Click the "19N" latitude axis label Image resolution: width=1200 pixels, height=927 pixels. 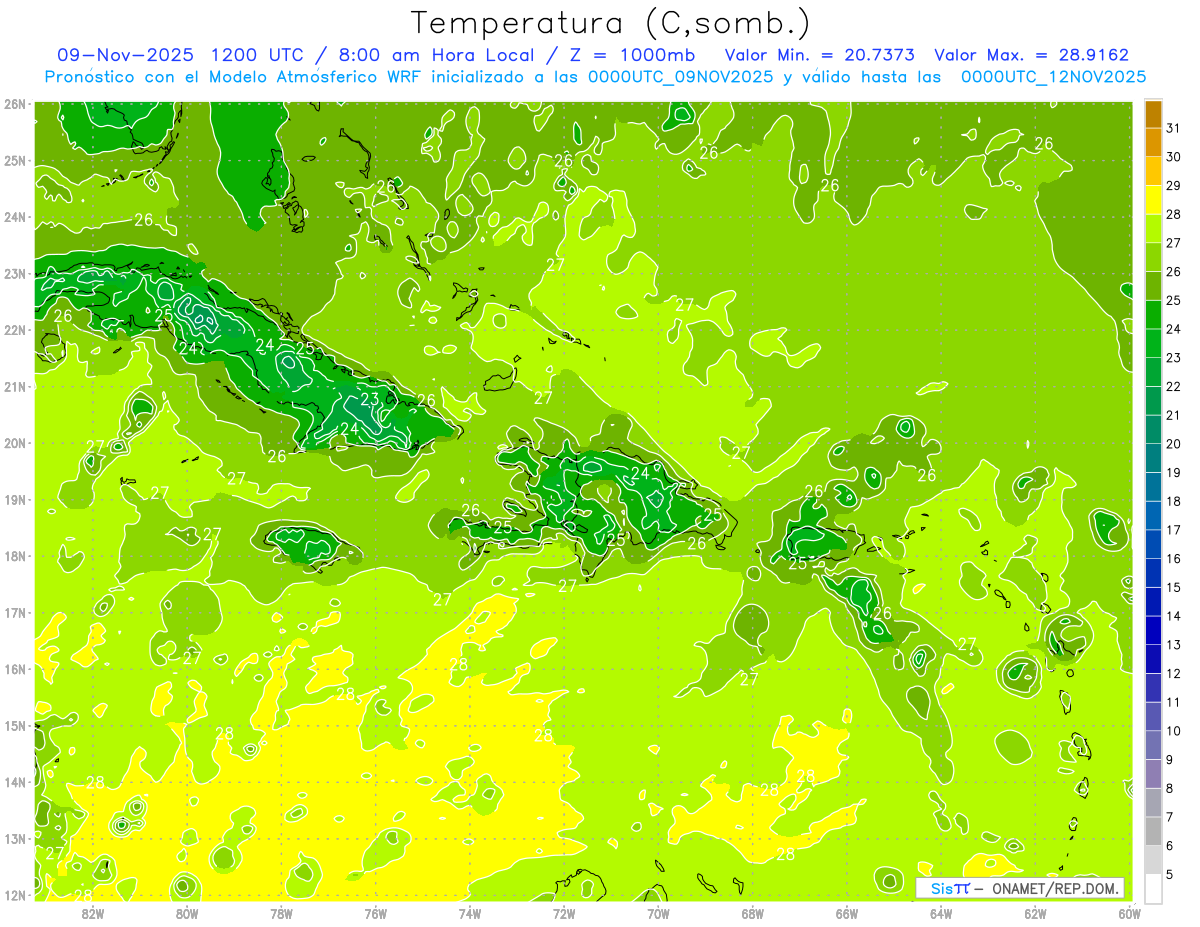16,500
